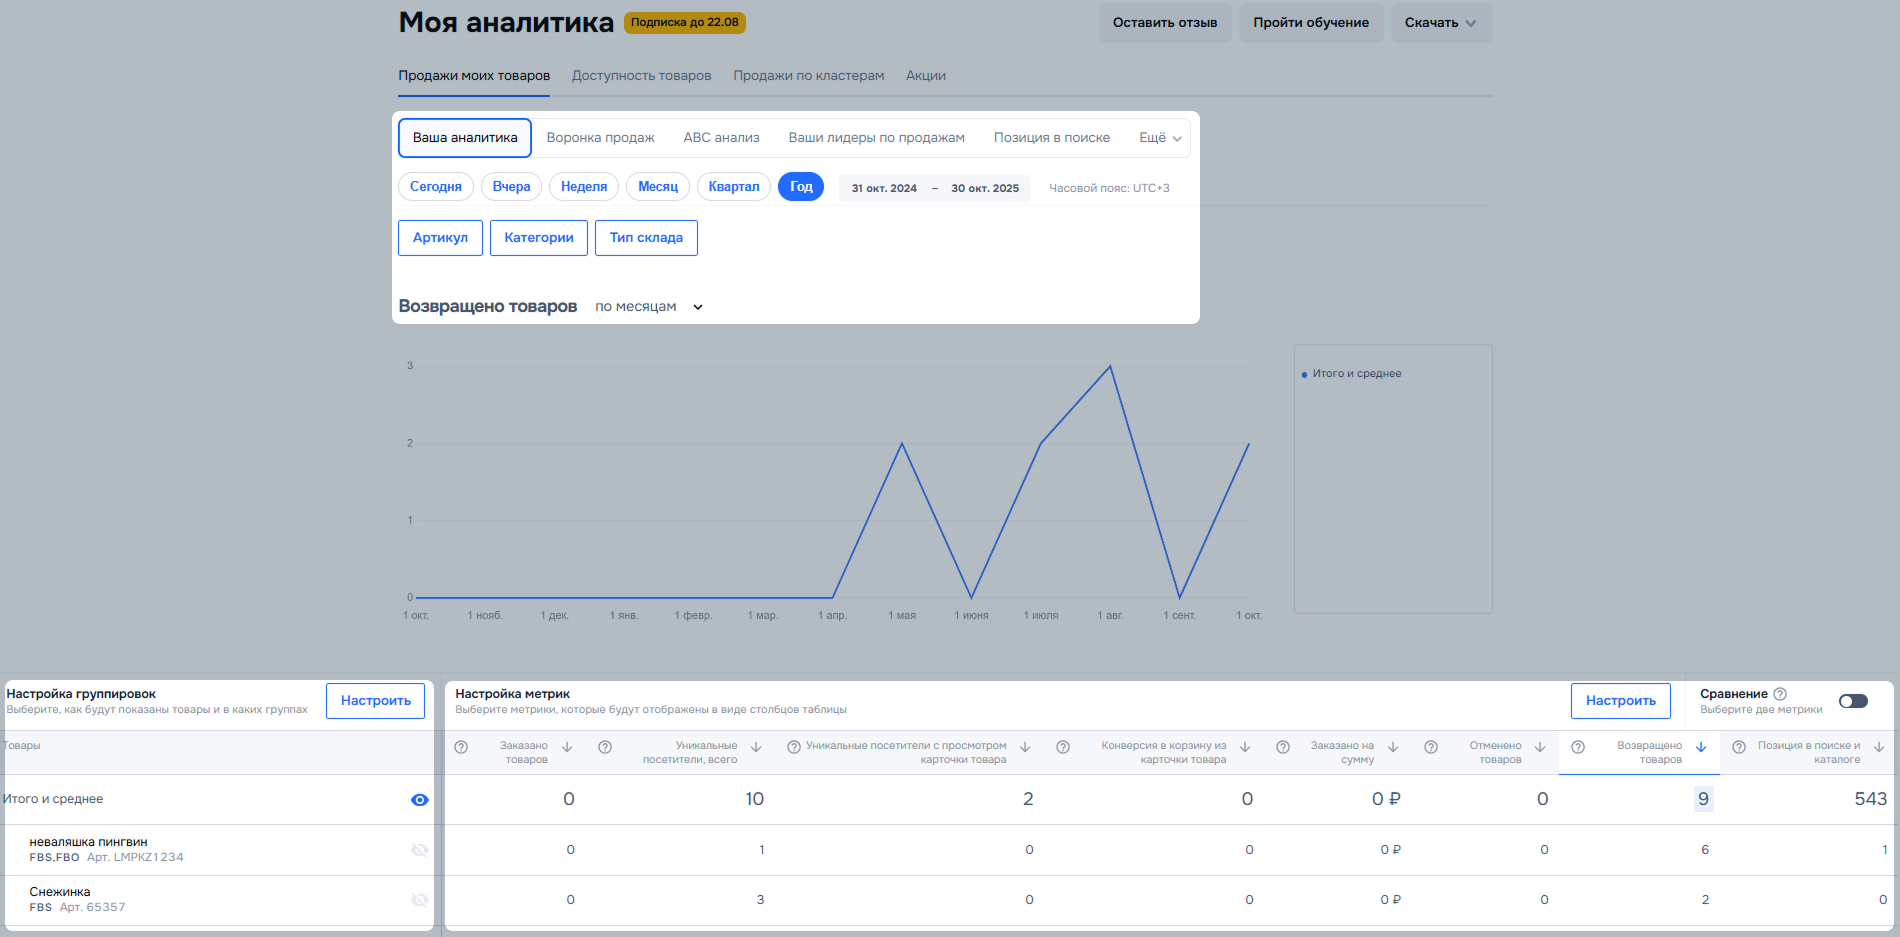This screenshot has height=937, width=1900.
Task: Open the Скачать download dropdown
Action: pos(1440,23)
